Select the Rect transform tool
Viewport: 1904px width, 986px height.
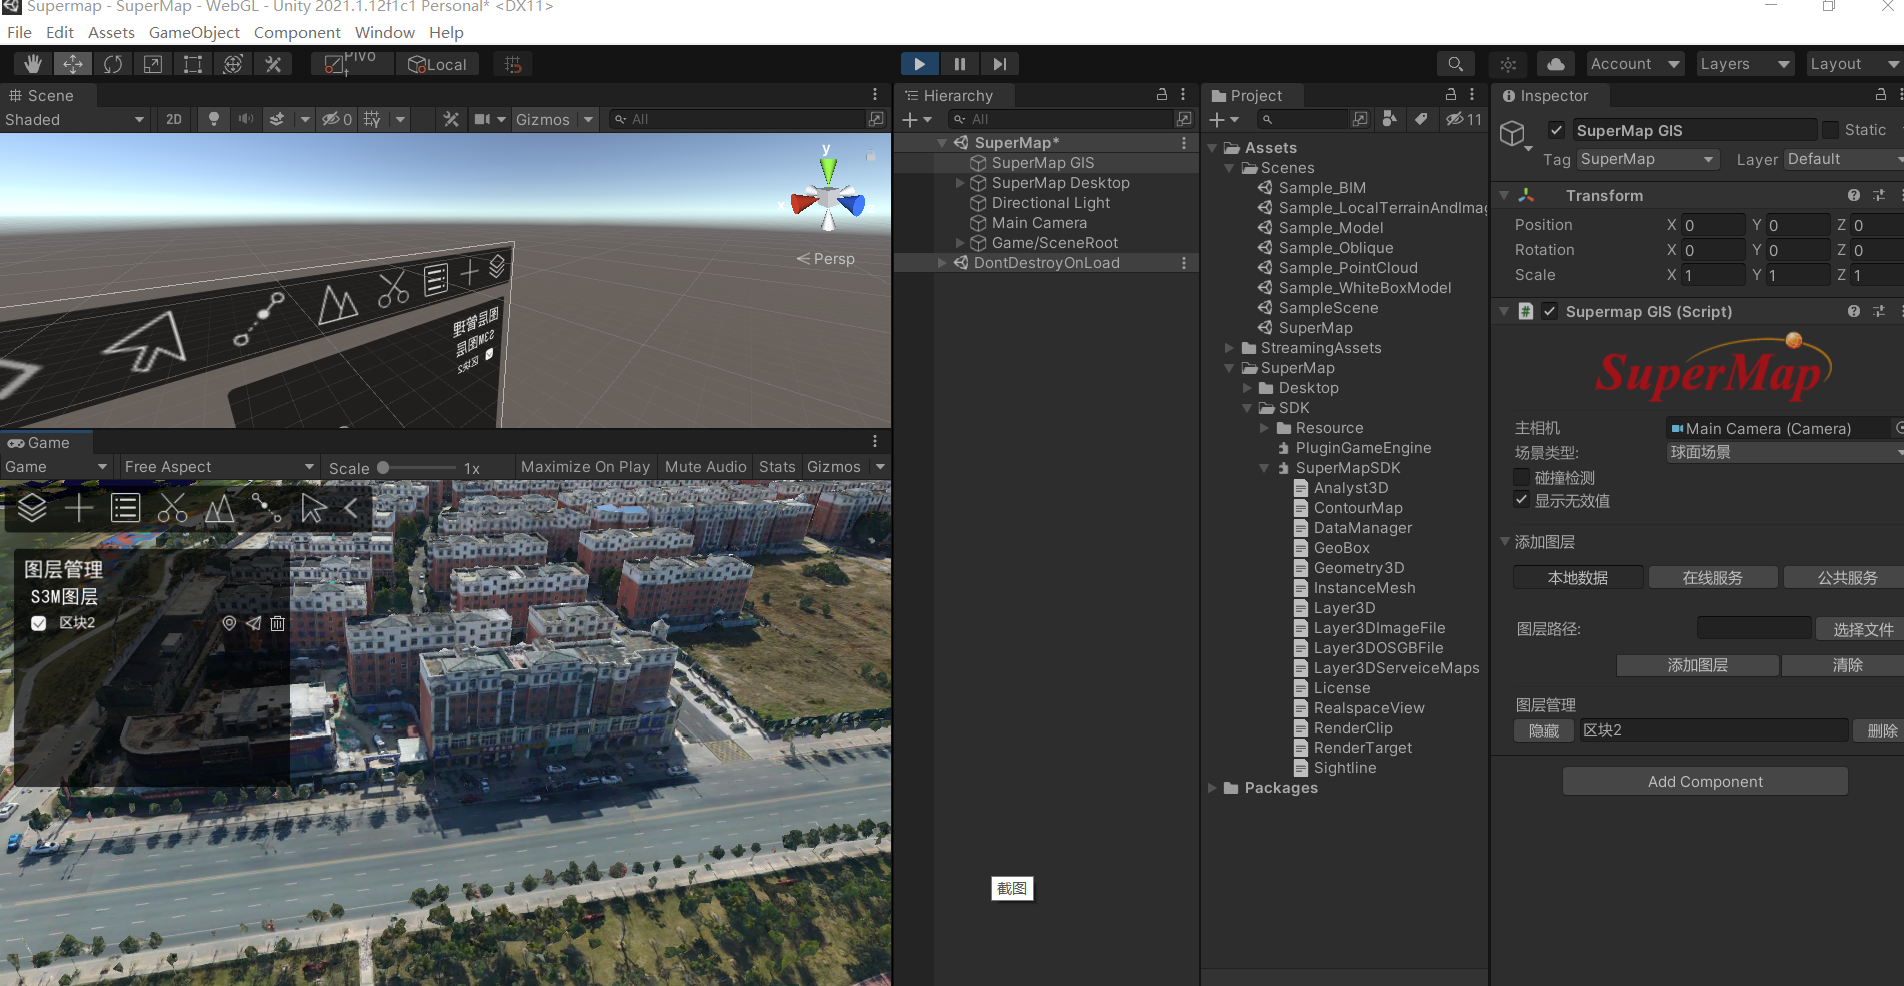[193, 64]
